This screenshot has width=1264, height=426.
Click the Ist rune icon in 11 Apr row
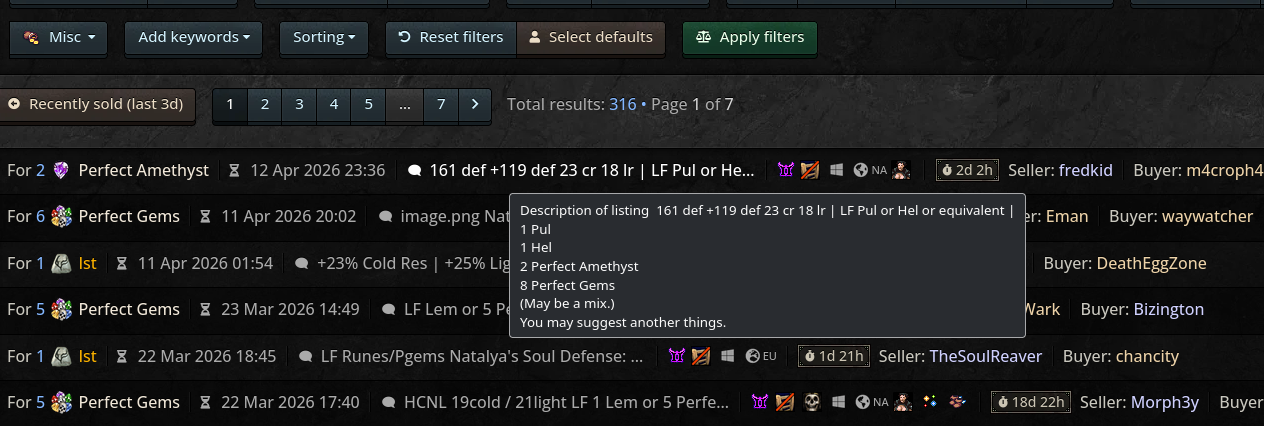(x=62, y=263)
